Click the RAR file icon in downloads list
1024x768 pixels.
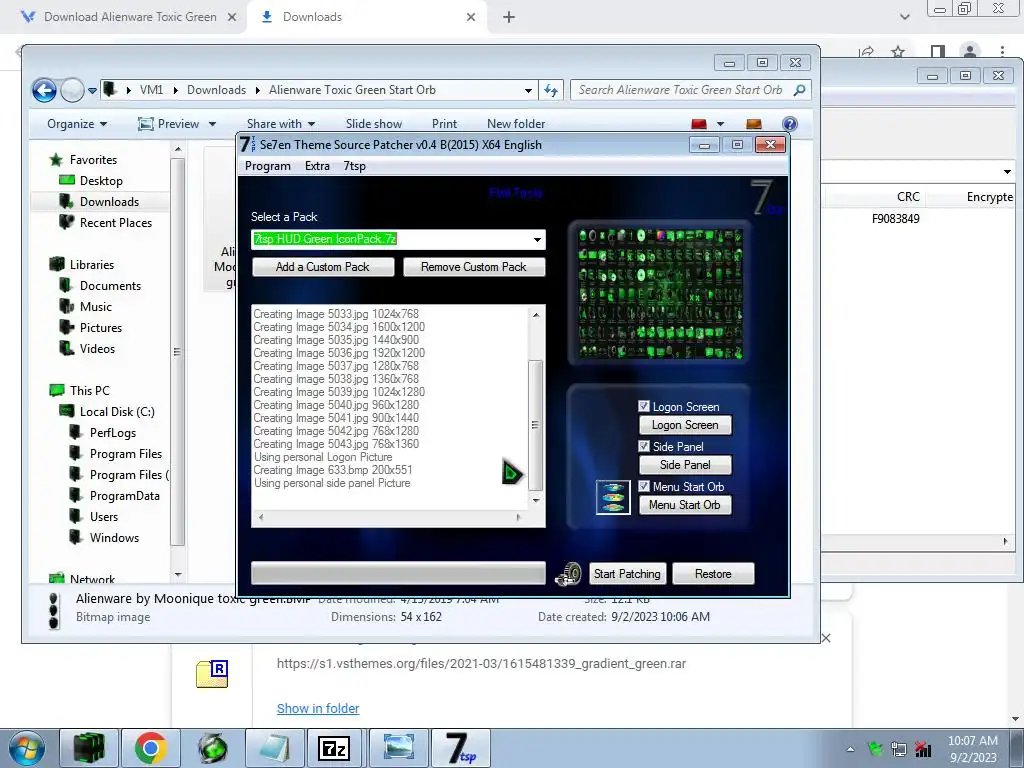click(212, 674)
